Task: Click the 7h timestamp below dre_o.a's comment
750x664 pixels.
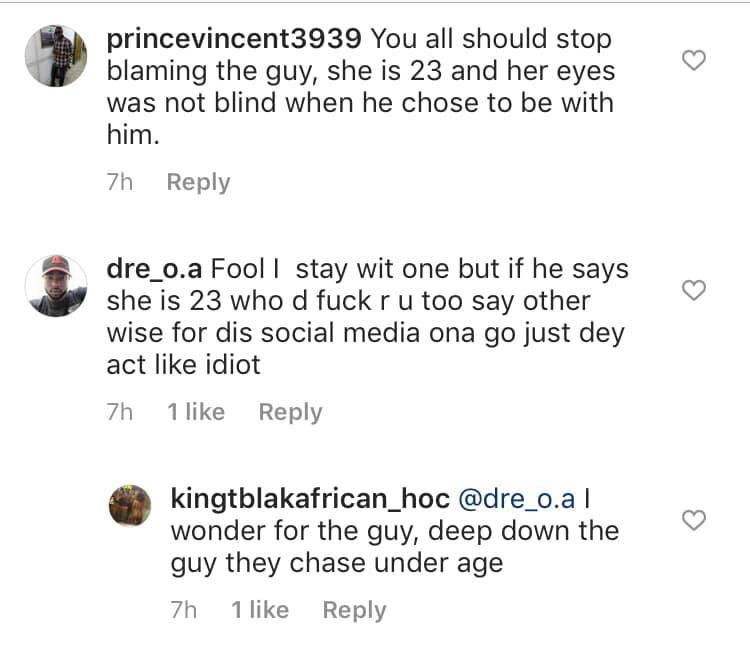Action: [x=120, y=412]
